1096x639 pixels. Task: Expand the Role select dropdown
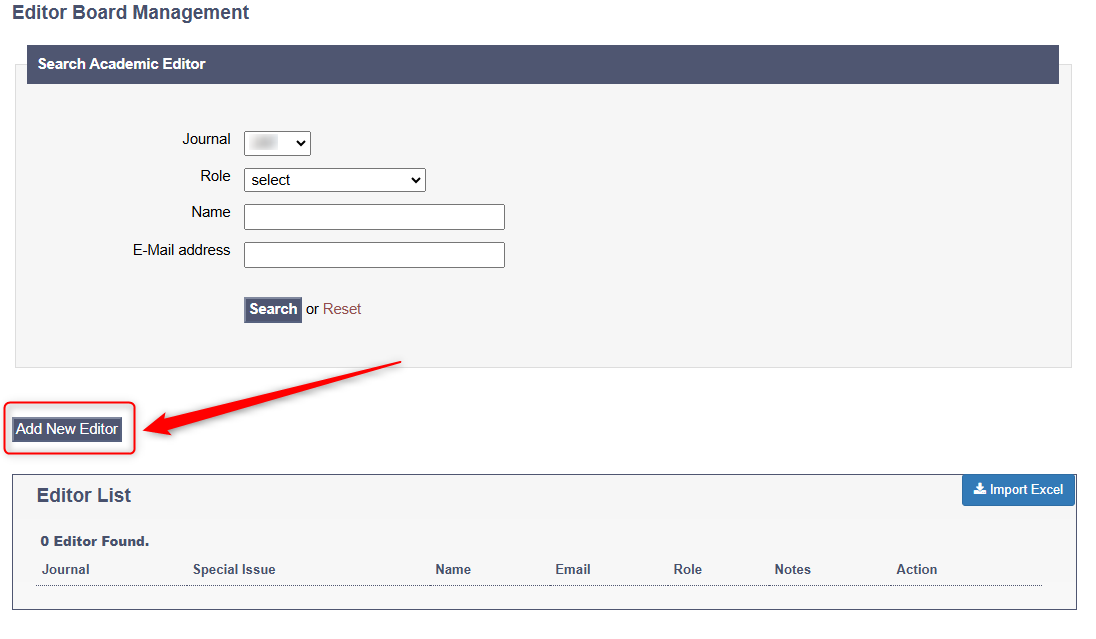pyautogui.click(x=334, y=180)
